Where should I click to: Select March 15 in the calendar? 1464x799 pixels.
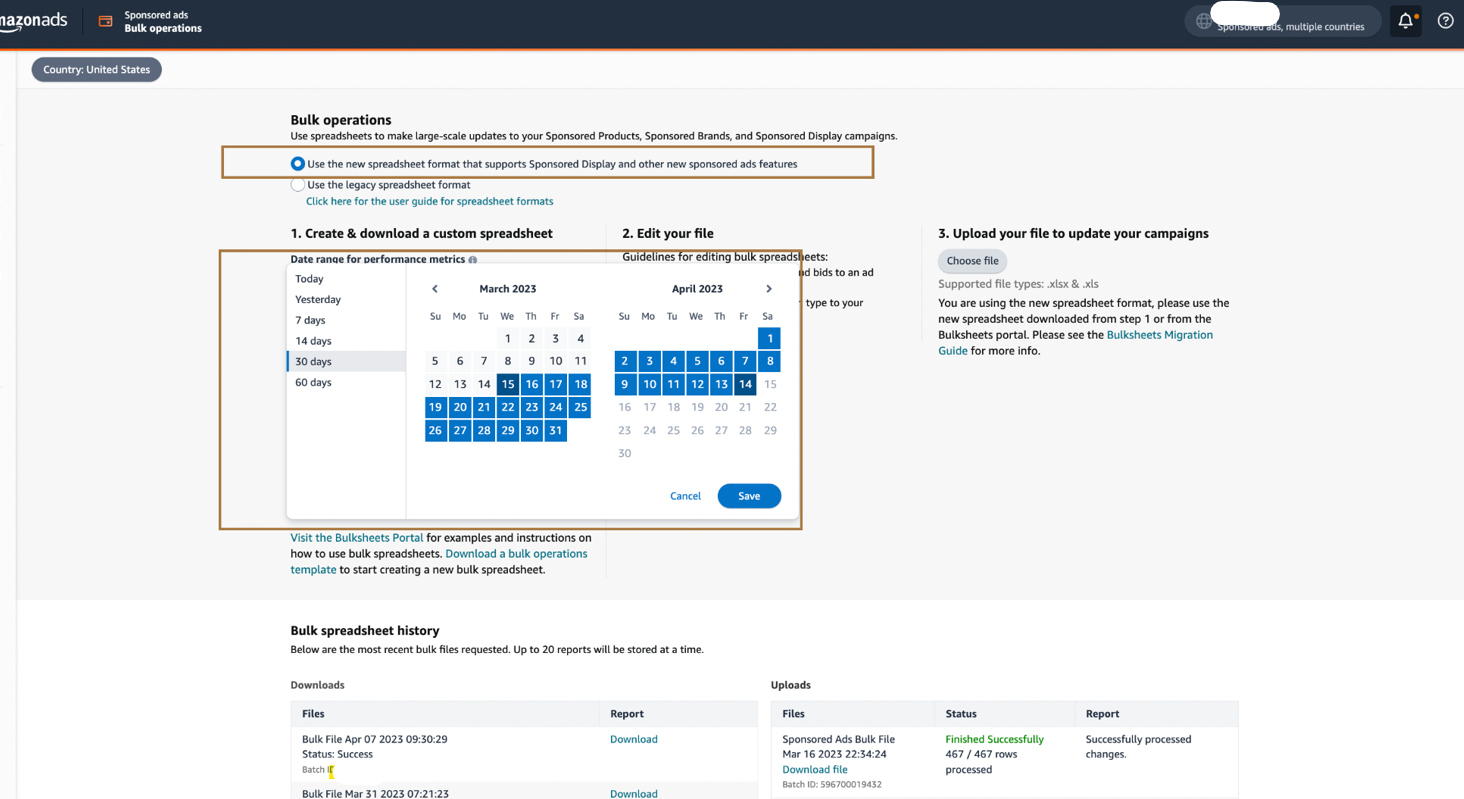[508, 384]
